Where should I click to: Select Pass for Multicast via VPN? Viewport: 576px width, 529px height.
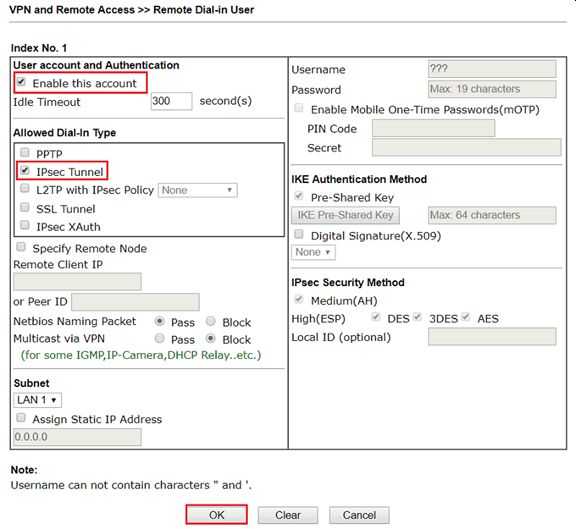tap(159, 338)
